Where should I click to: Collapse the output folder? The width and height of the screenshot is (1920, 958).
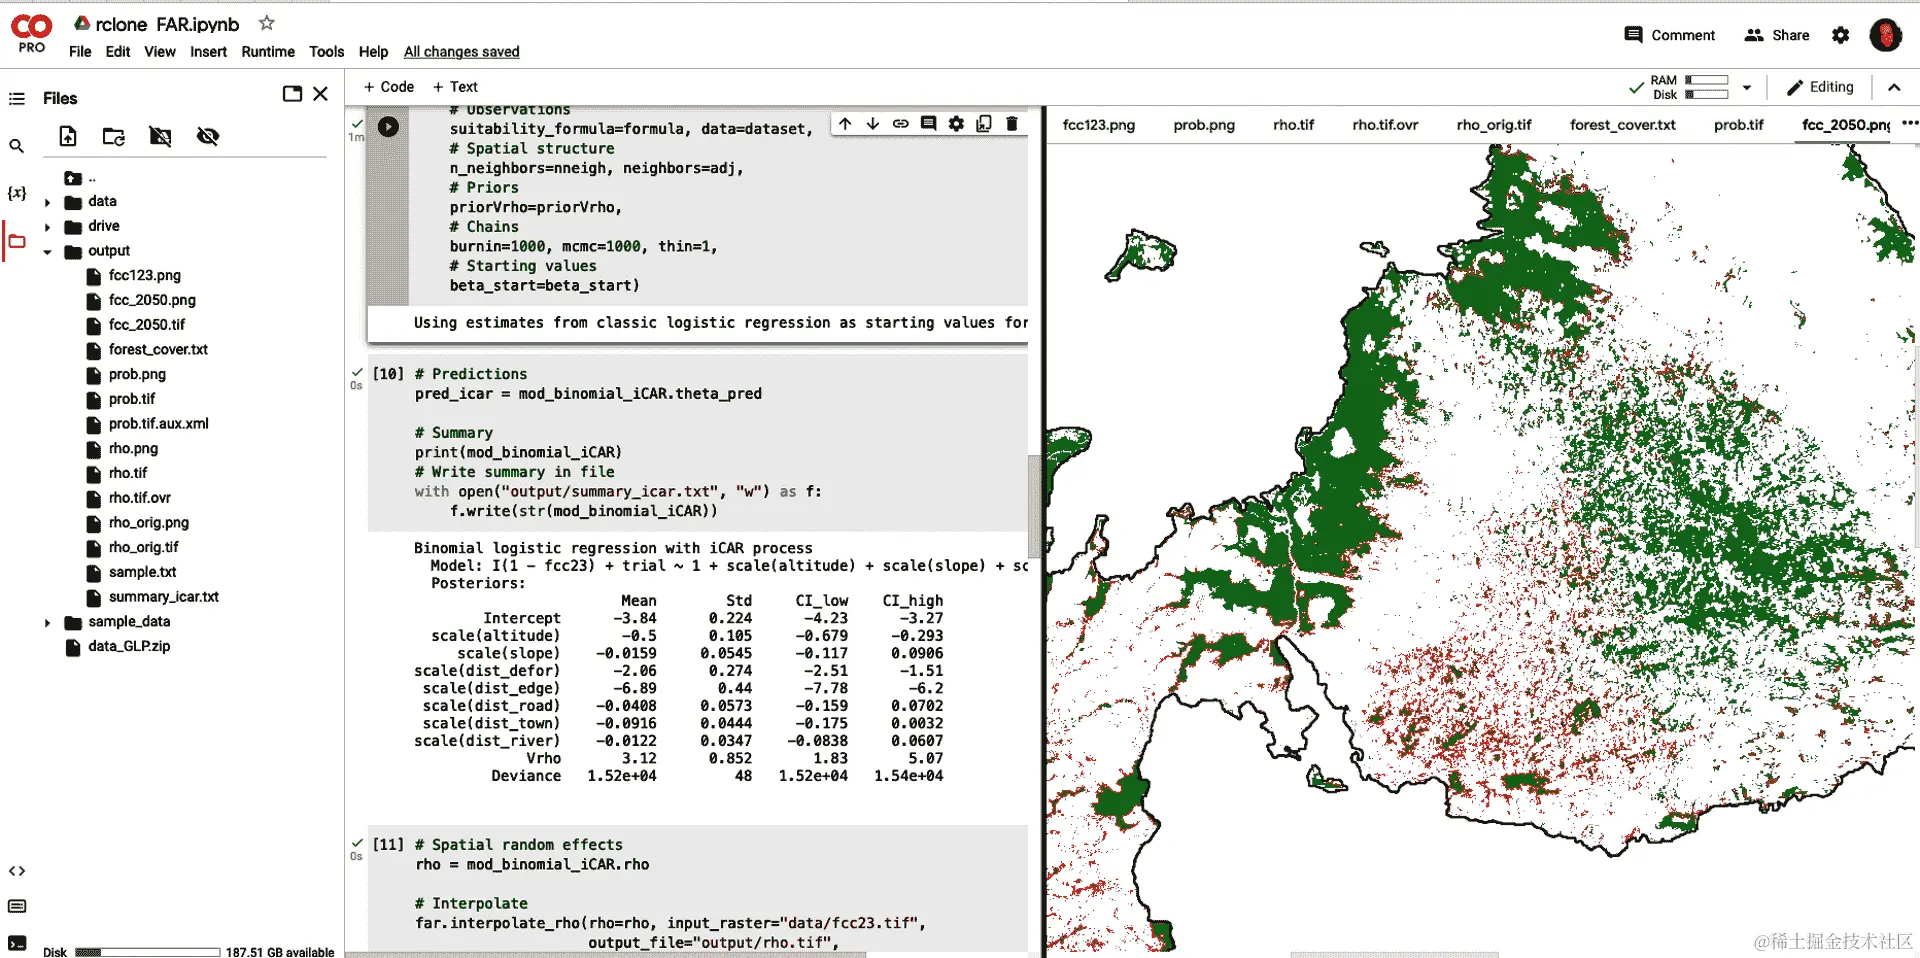click(x=47, y=252)
